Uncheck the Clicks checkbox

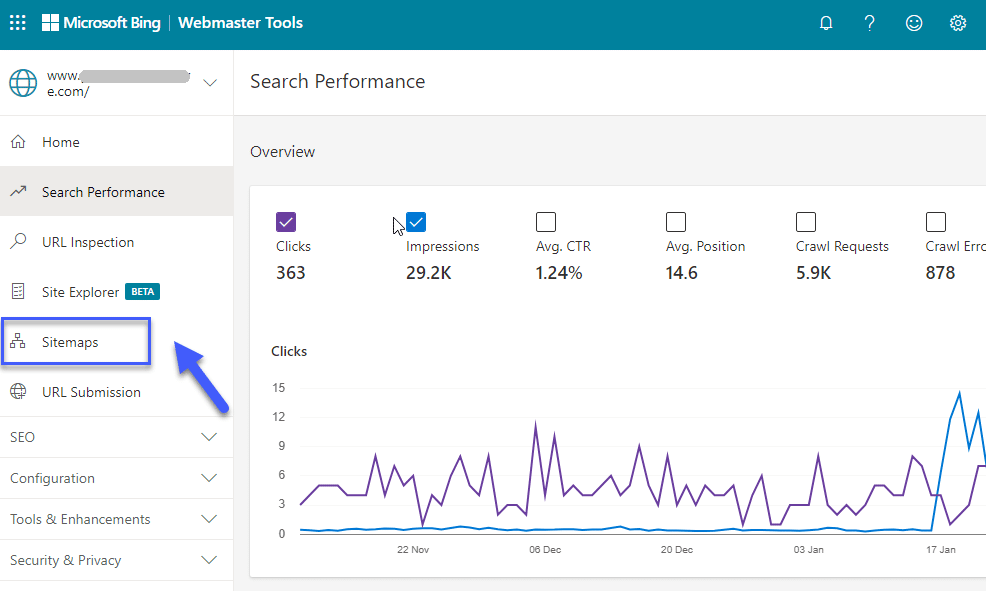(x=286, y=222)
